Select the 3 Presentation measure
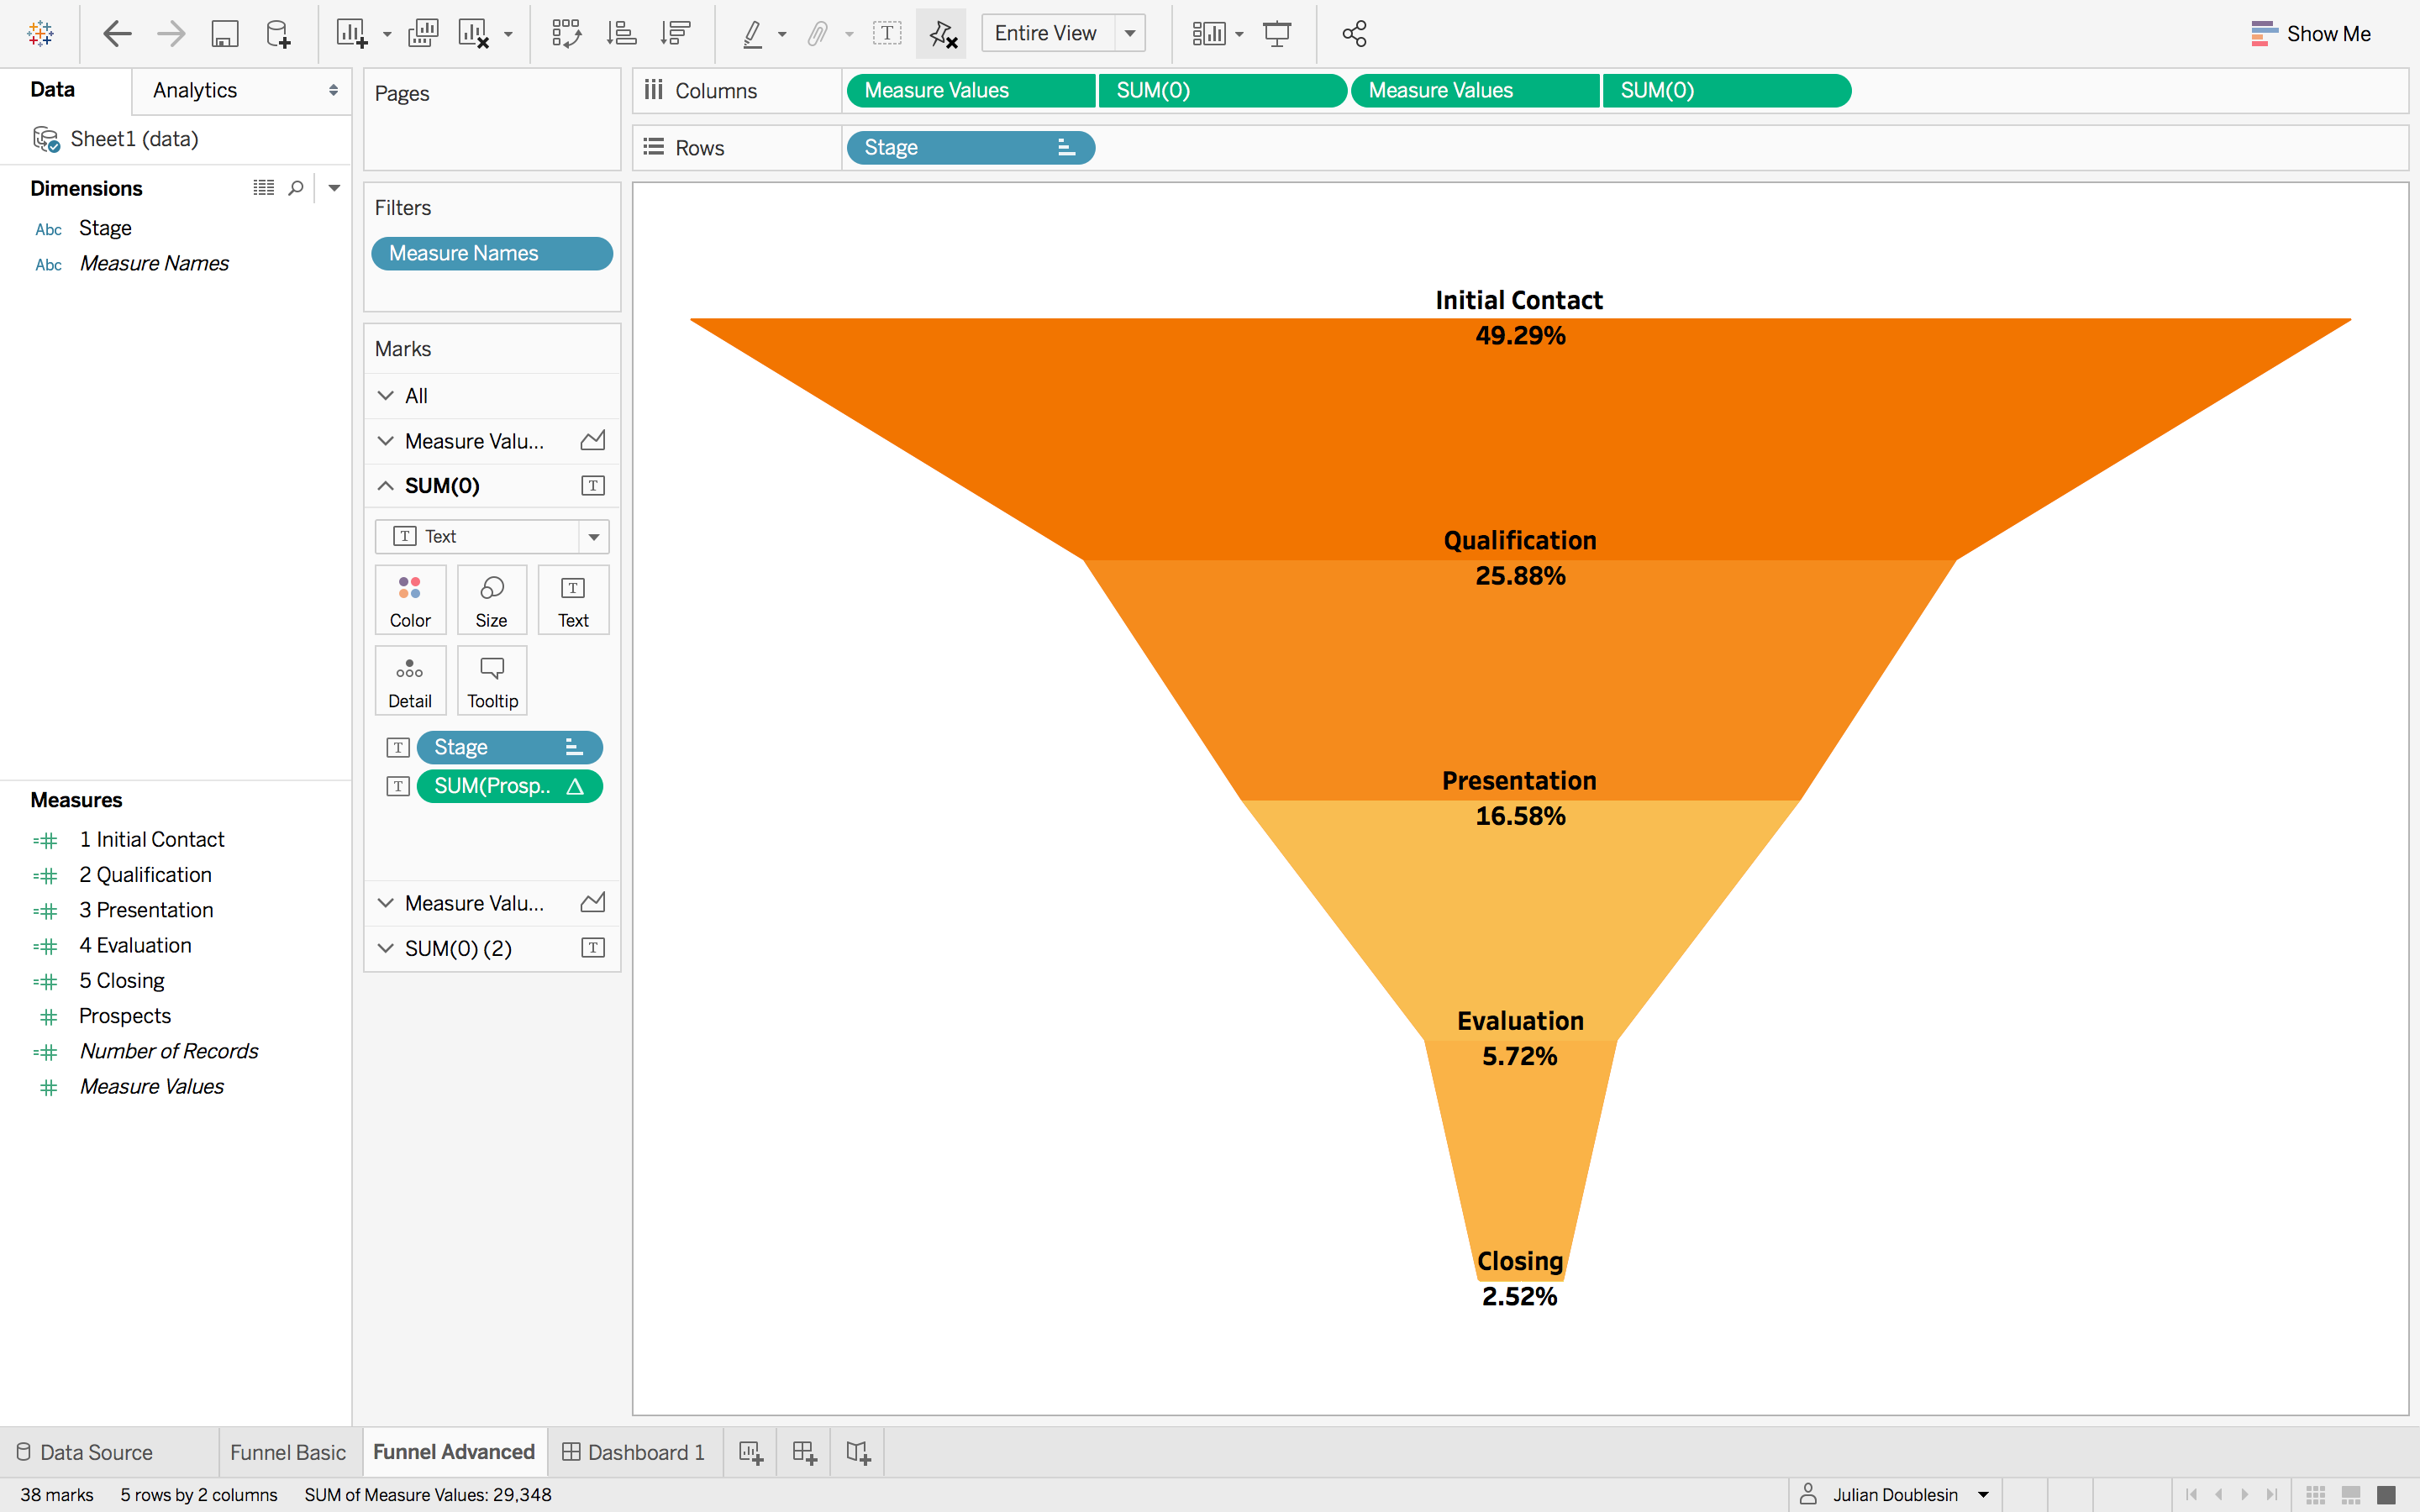 coord(146,910)
